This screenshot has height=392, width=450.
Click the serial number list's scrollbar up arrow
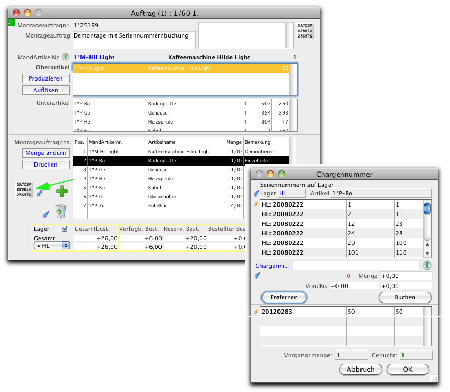click(x=427, y=245)
